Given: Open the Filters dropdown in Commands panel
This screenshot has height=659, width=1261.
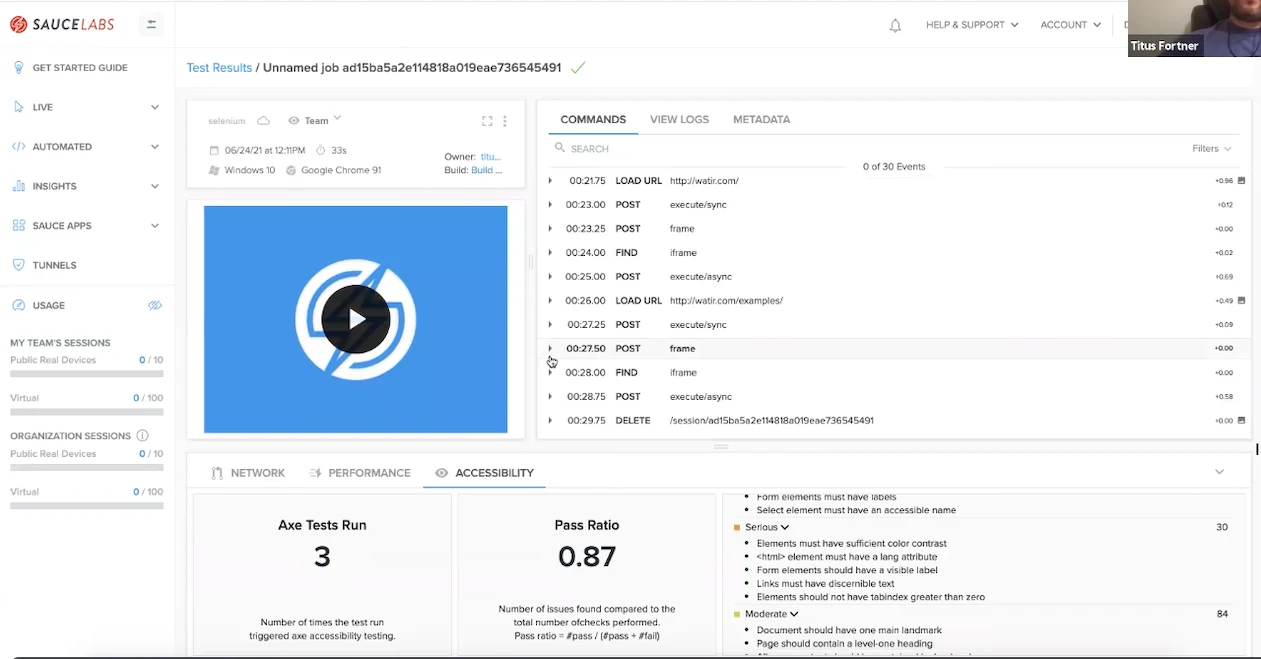Looking at the screenshot, I should pos(1210,148).
